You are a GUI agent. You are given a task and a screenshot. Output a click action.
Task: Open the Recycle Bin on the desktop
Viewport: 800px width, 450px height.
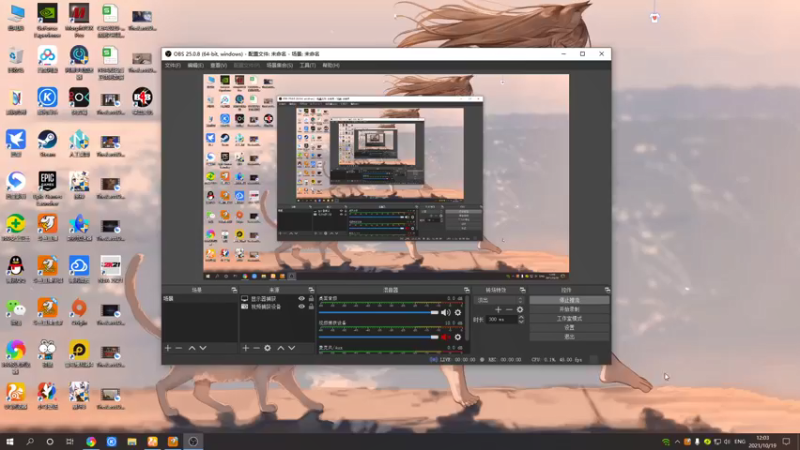pos(16,59)
